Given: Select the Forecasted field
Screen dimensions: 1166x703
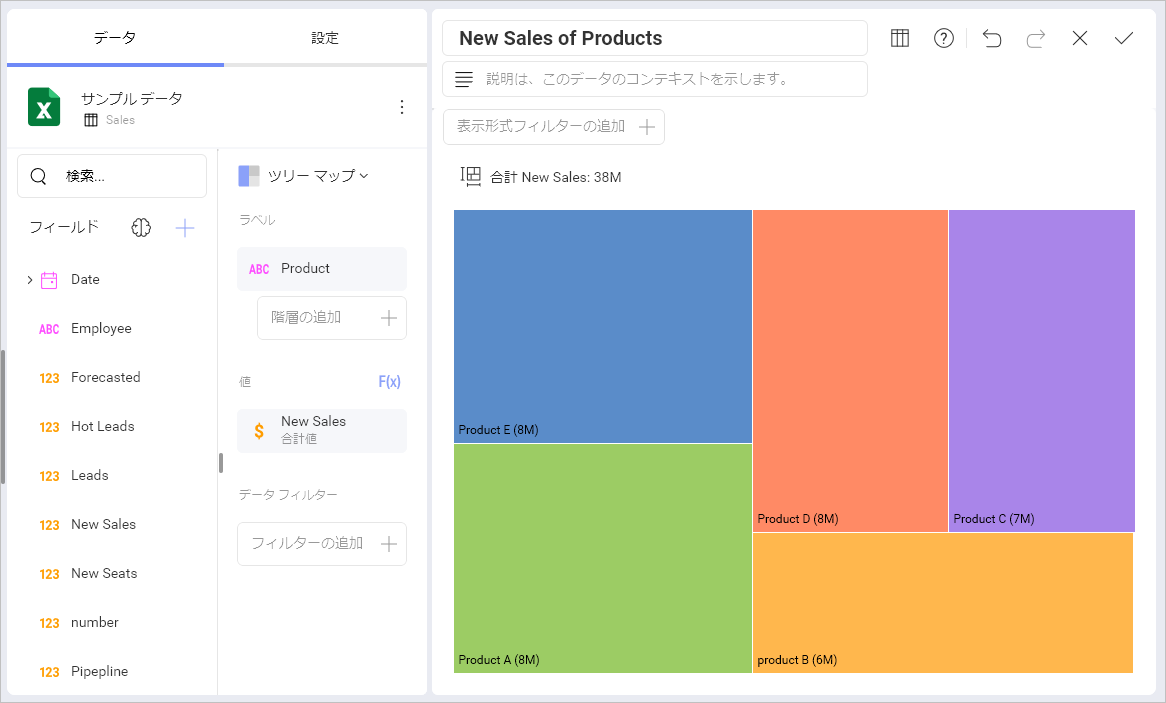Looking at the screenshot, I should tap(106, 378).
